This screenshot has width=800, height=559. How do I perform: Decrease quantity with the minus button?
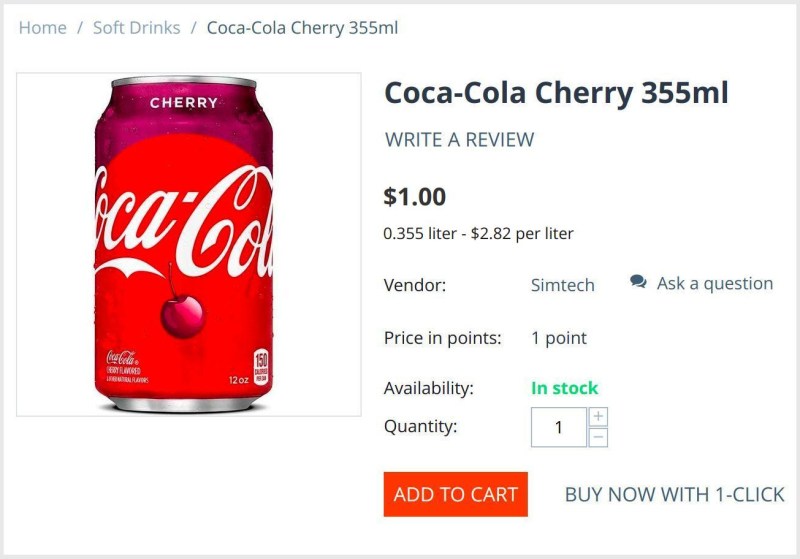tap(598, 437)
